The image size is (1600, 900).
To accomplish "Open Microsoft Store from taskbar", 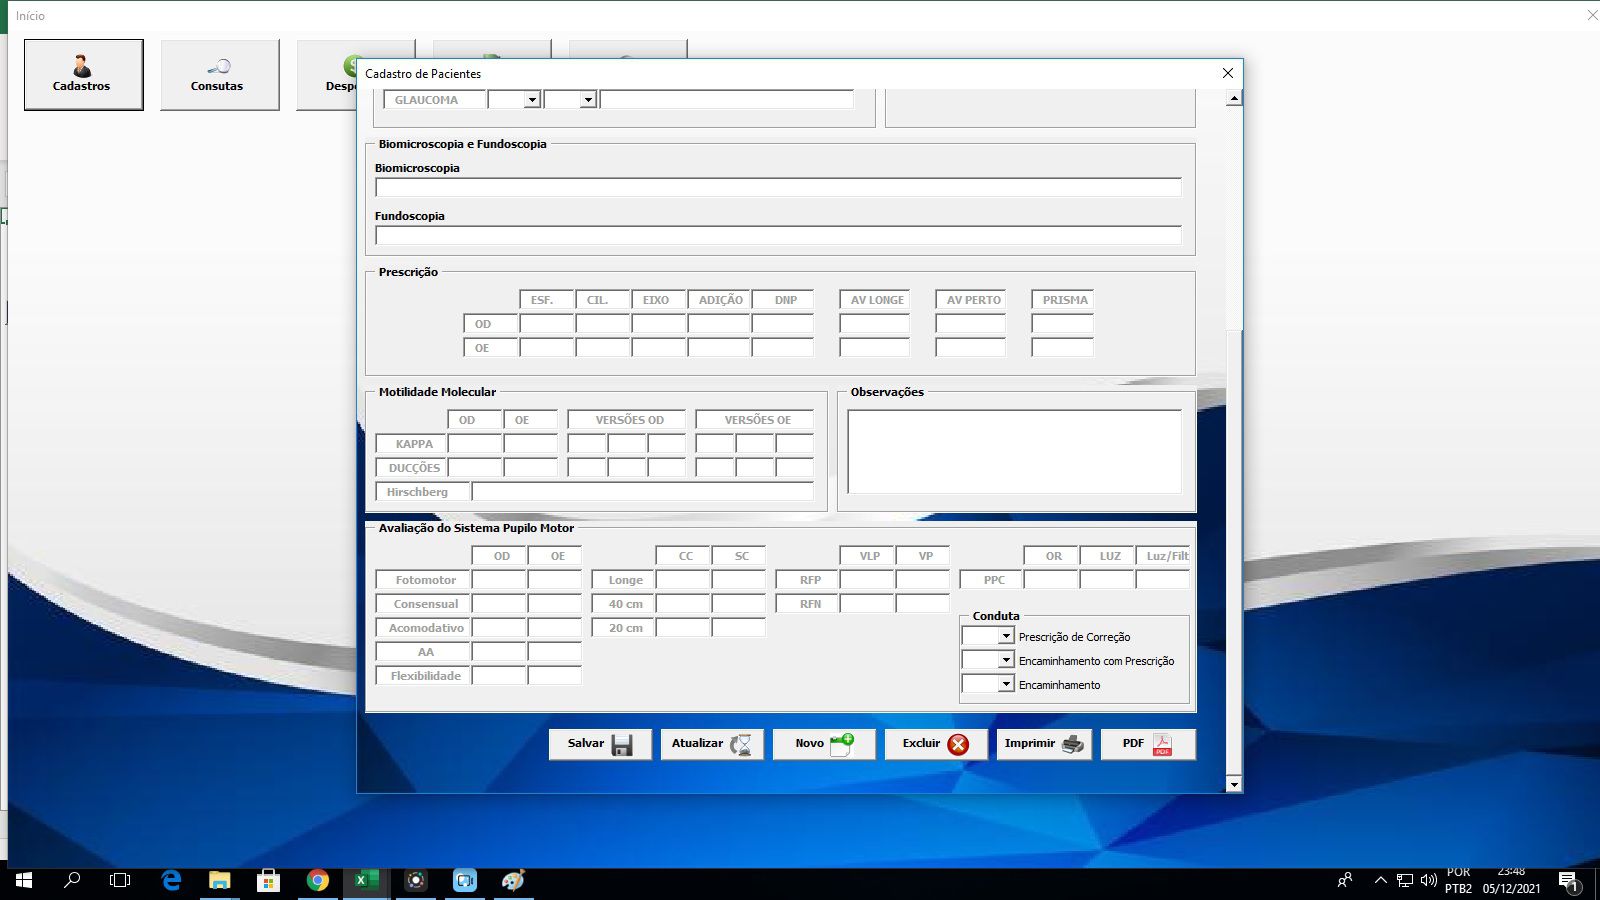I will click(268, 881).
